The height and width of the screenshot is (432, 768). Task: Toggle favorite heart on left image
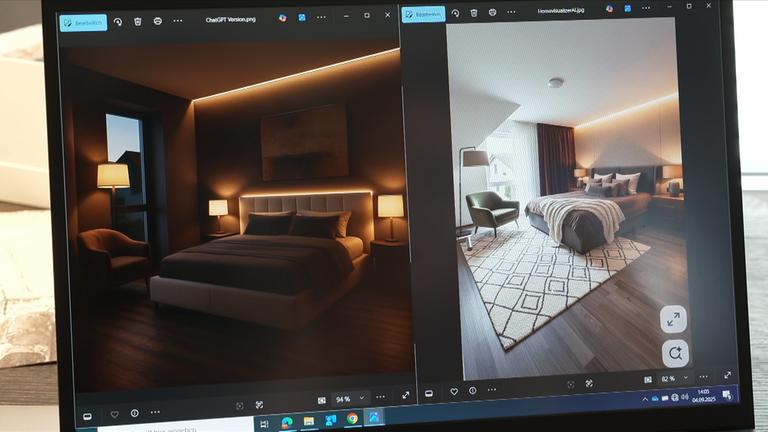pyautogui.click(x=114, y=413)
